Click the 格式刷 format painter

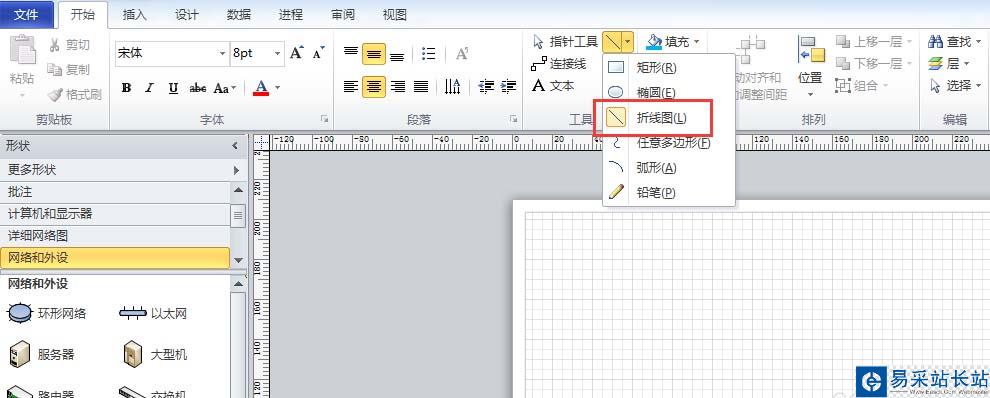click(x=75, y=95)
